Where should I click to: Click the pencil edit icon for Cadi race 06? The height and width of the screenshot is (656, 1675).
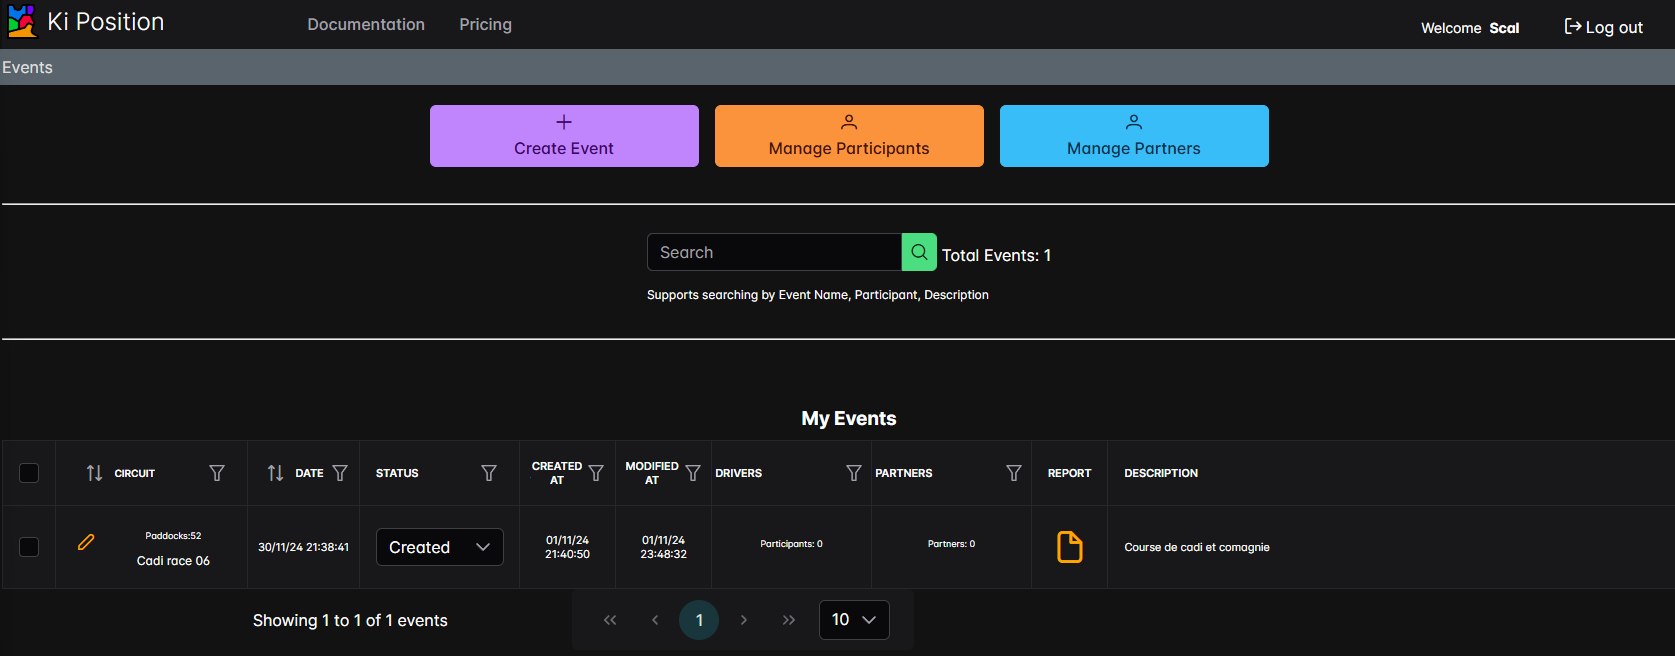tap(86, 542)
